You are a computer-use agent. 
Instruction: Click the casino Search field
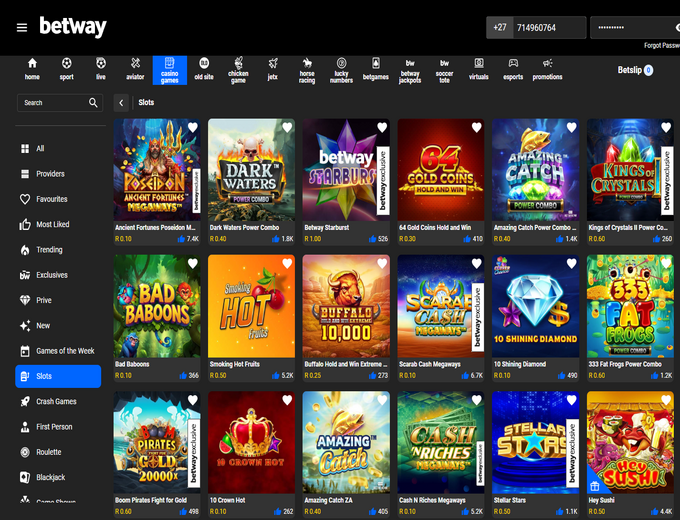[x=60, y=103]
